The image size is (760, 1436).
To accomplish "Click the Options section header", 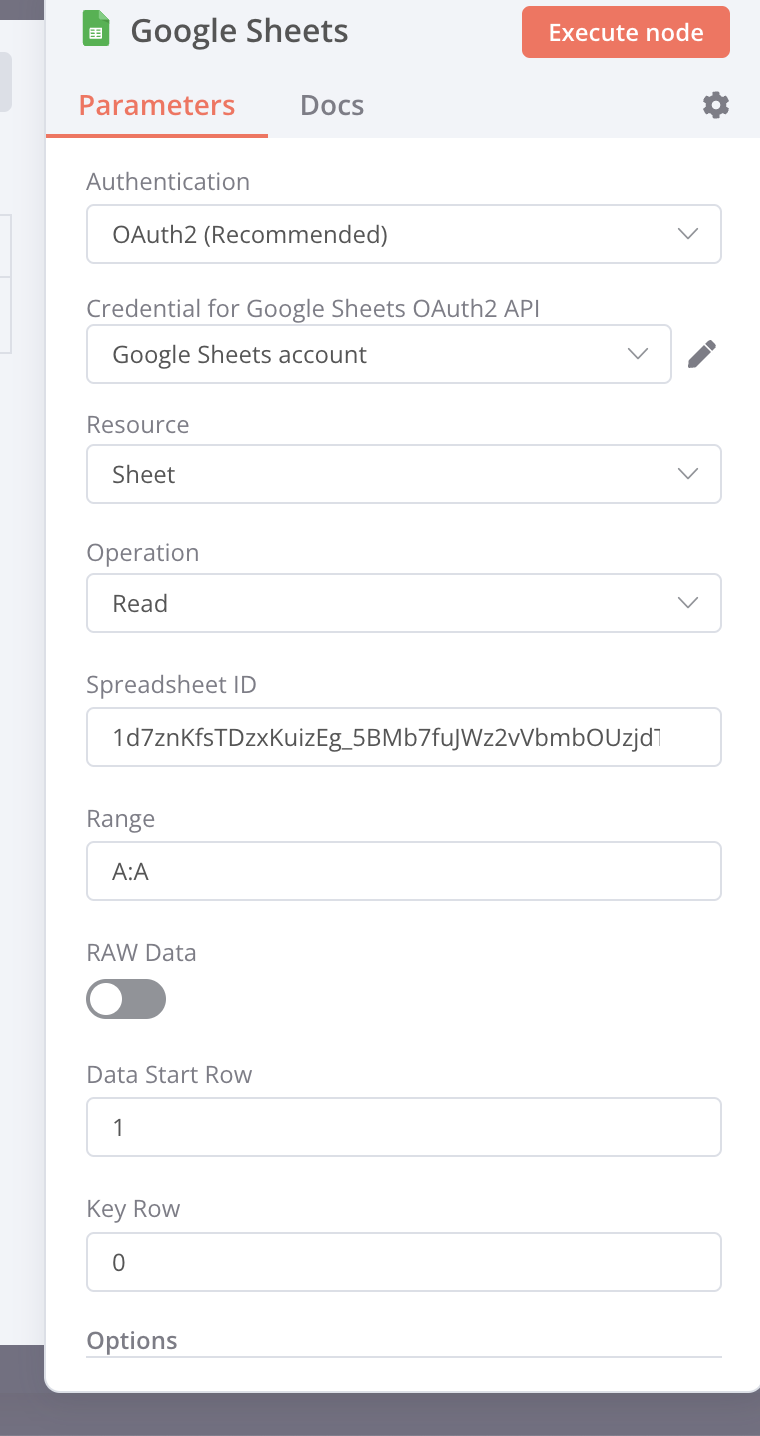I will click(x=132, y=1341).
